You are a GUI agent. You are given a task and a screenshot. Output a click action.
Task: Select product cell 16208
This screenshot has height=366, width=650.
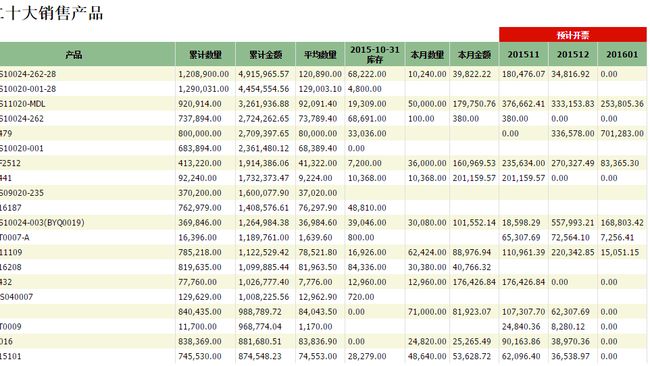(11, 267)
